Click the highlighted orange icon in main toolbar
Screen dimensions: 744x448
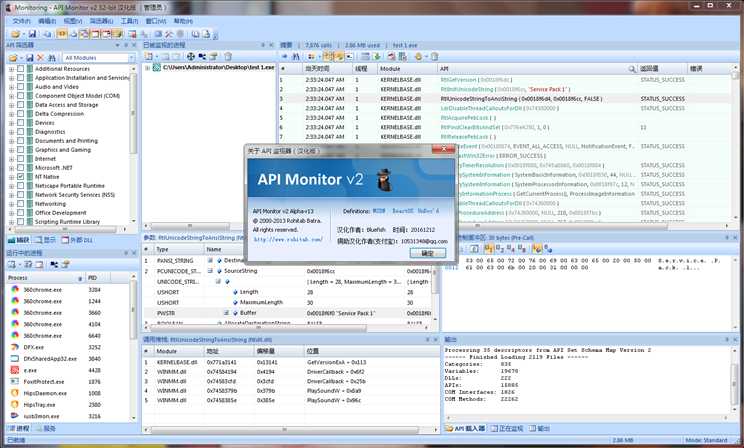click(x=62, y=34)
